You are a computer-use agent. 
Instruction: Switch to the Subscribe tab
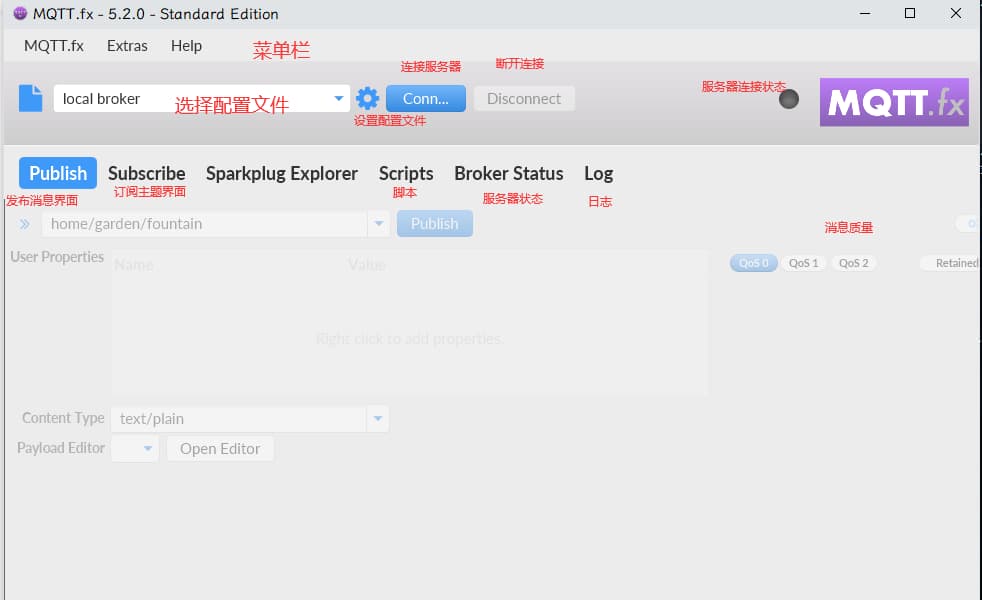point(146,173)
